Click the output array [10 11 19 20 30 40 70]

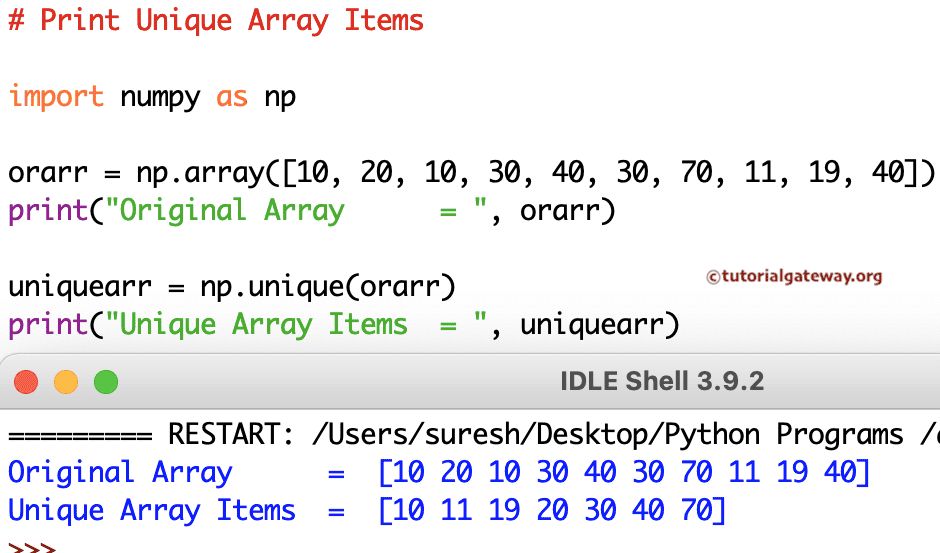coord(552,511)
